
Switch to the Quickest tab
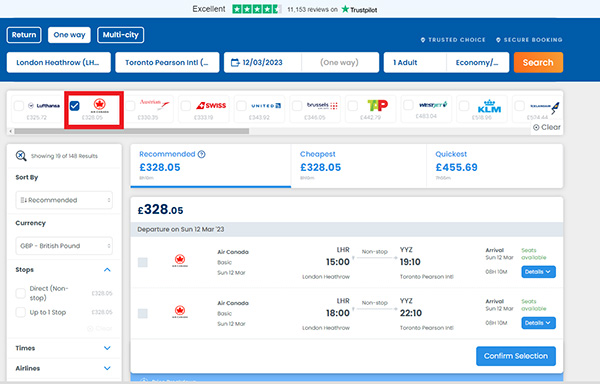click(495, 166)
